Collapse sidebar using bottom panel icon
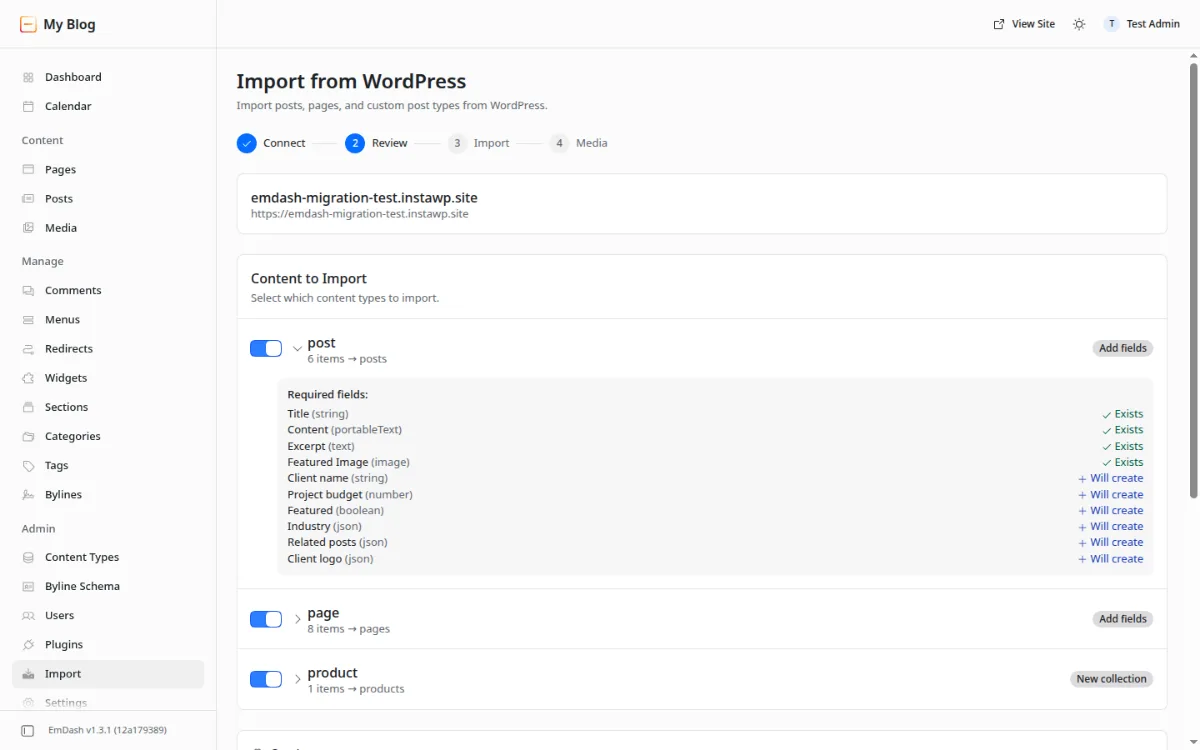 coord(28,731)
